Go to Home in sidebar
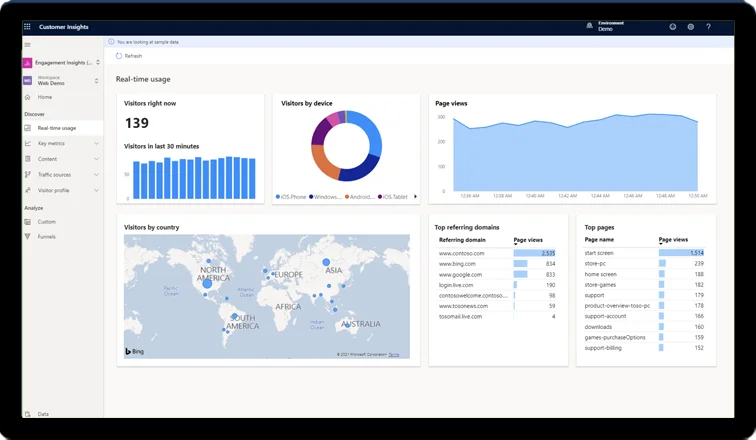Image resolution: width=756 pixels, height=440 pixels. pos(45,97)
